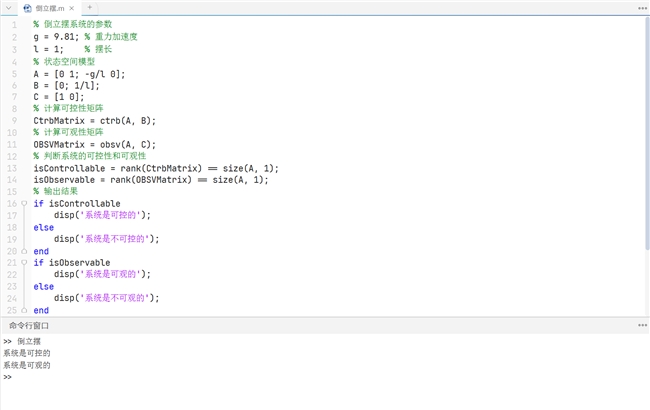Click the fold end marker at line 20
The width and height of the screenshot is (650, 410).
[x=24, y=251]
